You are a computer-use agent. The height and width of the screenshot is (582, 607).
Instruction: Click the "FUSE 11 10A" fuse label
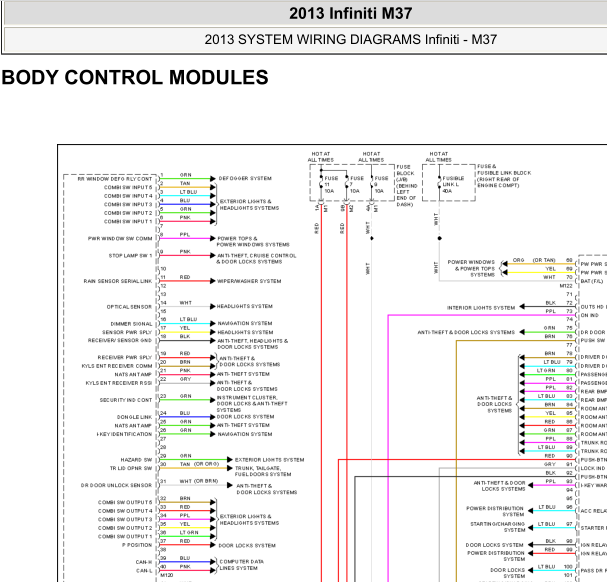331,184
